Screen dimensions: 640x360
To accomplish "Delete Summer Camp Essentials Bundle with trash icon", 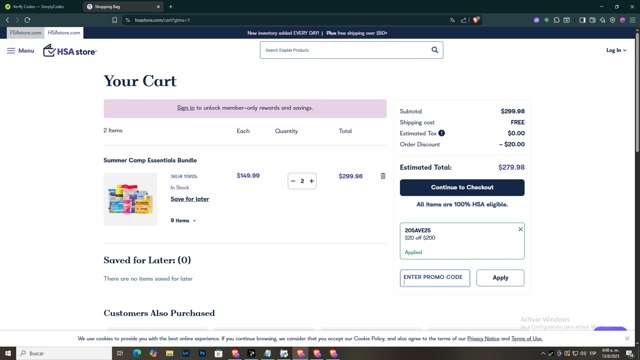I will point(383,176).
